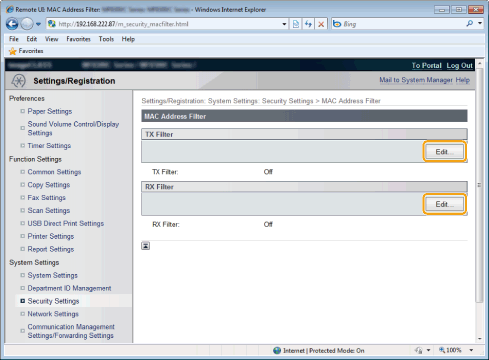Click the Log Out link
The height and width of the screenshot is (360, 489).
click(459, 66)
